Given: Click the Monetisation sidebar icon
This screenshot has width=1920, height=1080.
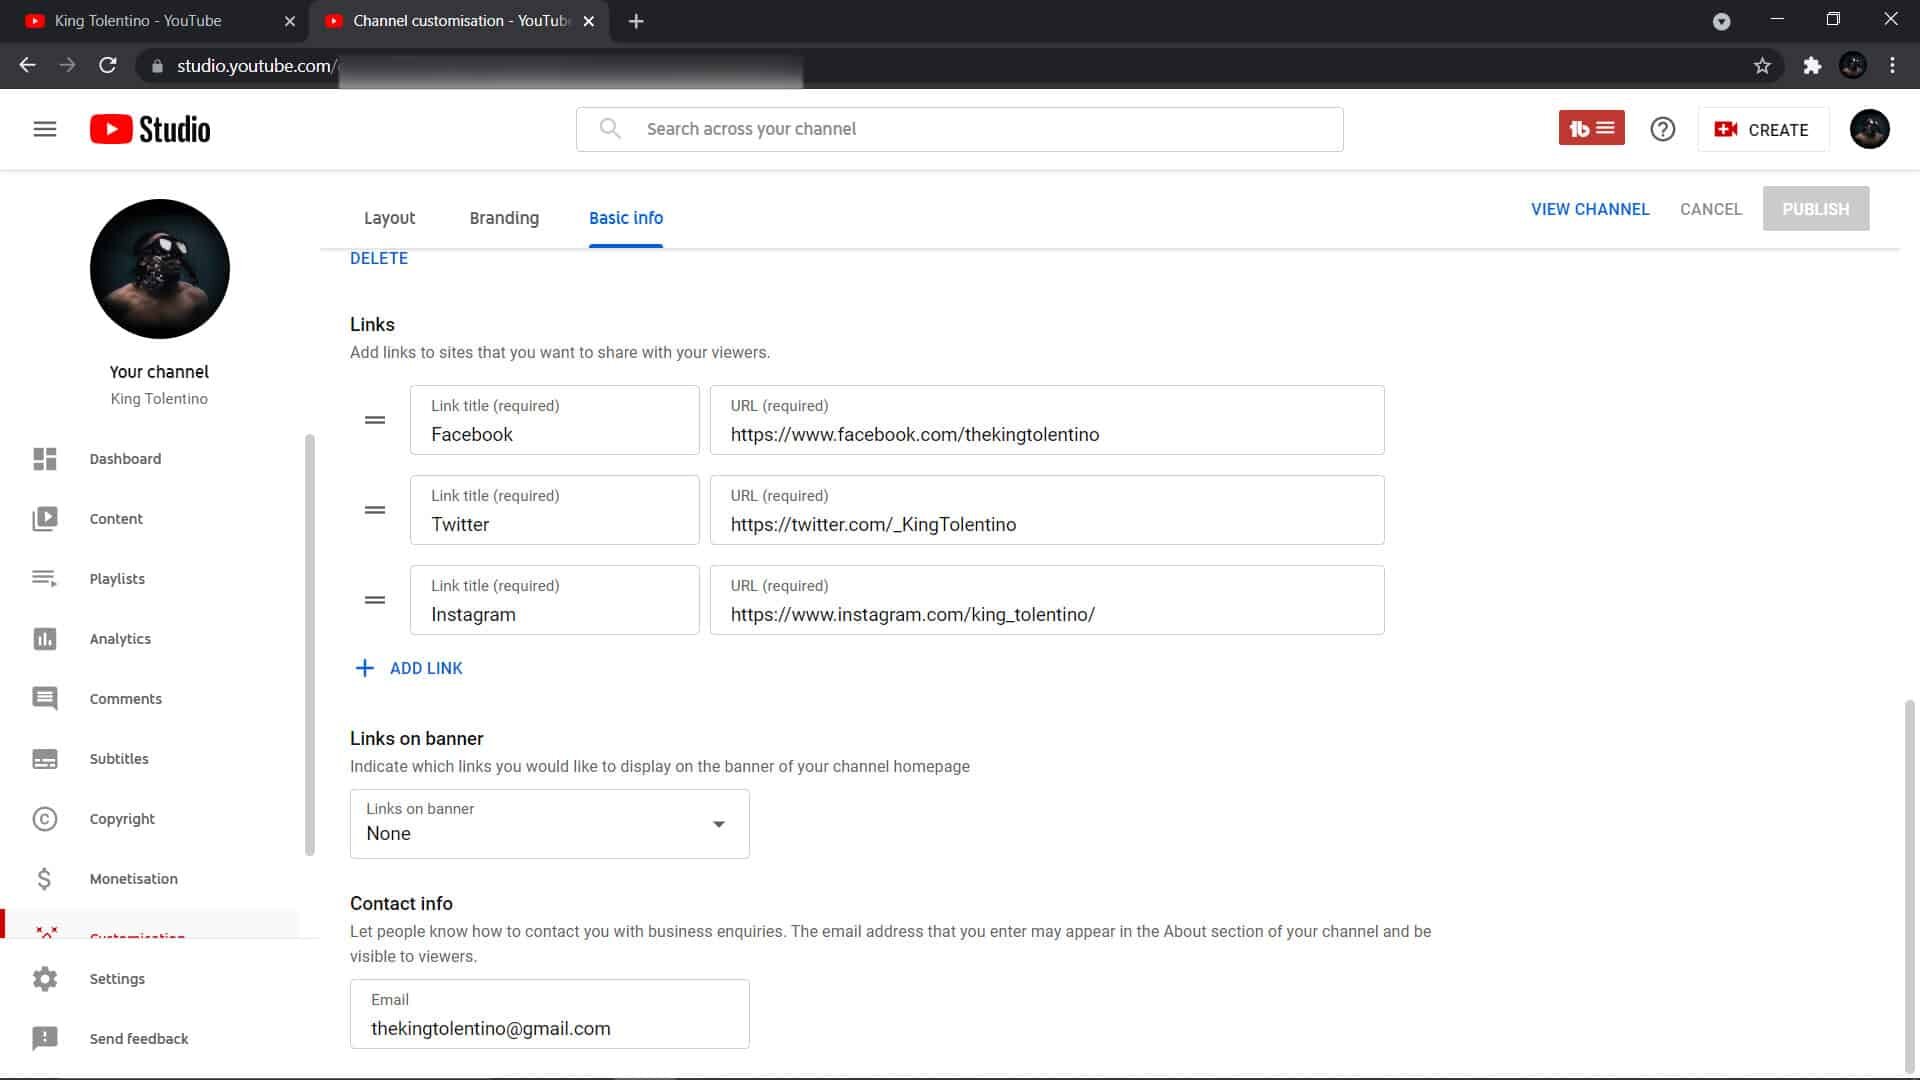Looking at the screenshot, I should coord(44,878).
